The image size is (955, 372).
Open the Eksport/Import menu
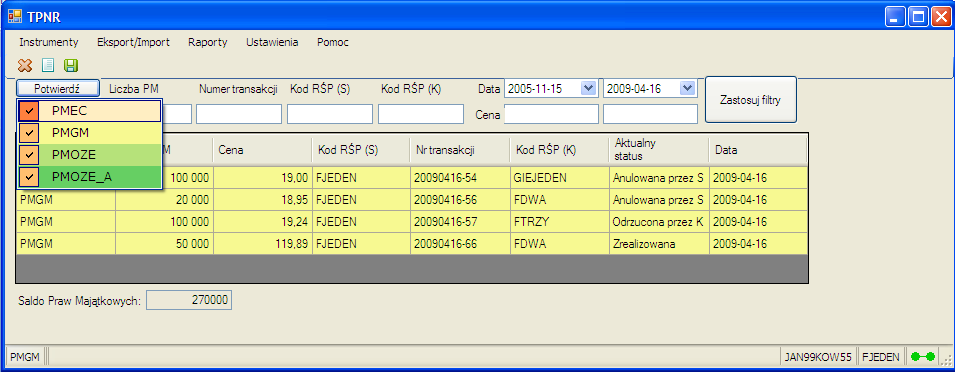(x=133, y=42)
